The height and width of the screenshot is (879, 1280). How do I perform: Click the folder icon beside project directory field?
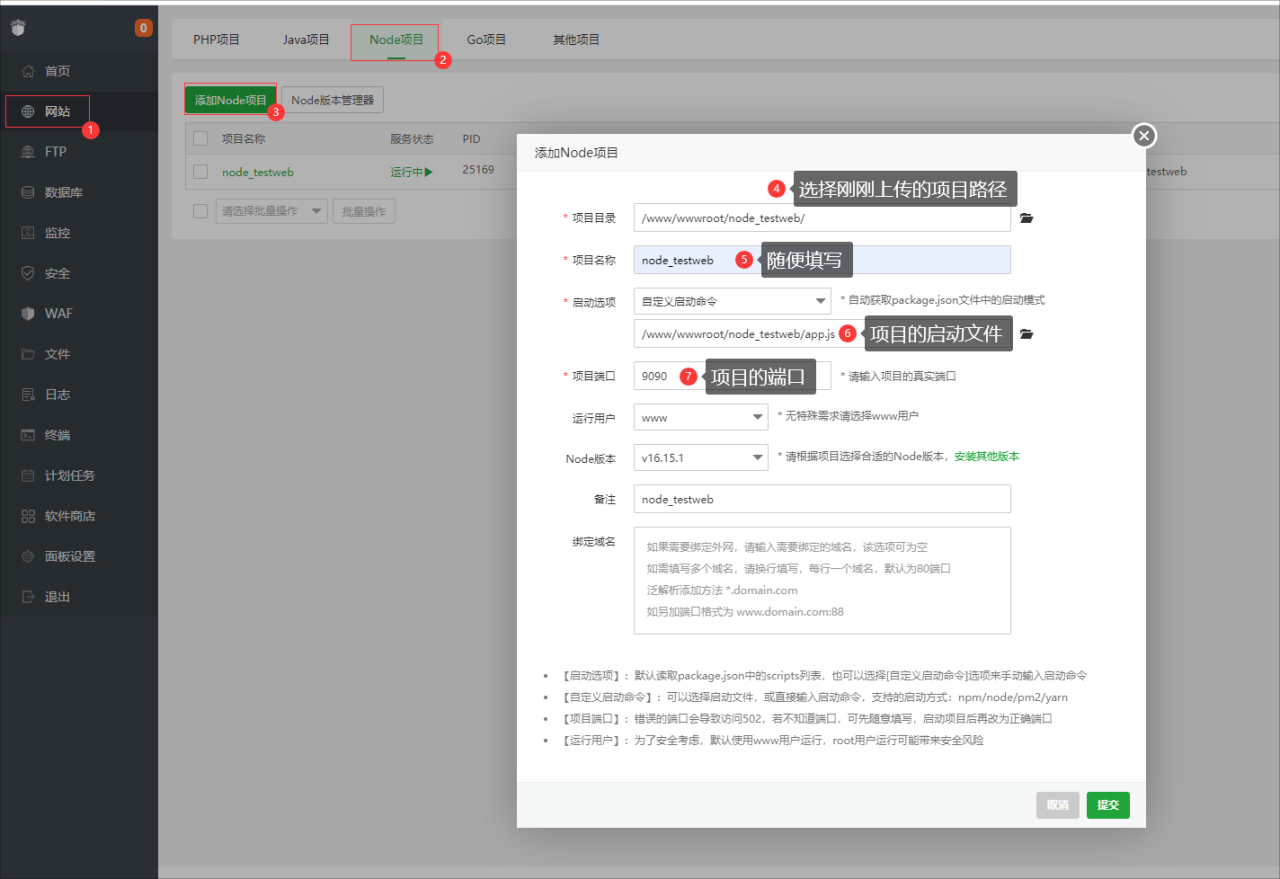coord(1026,218)
